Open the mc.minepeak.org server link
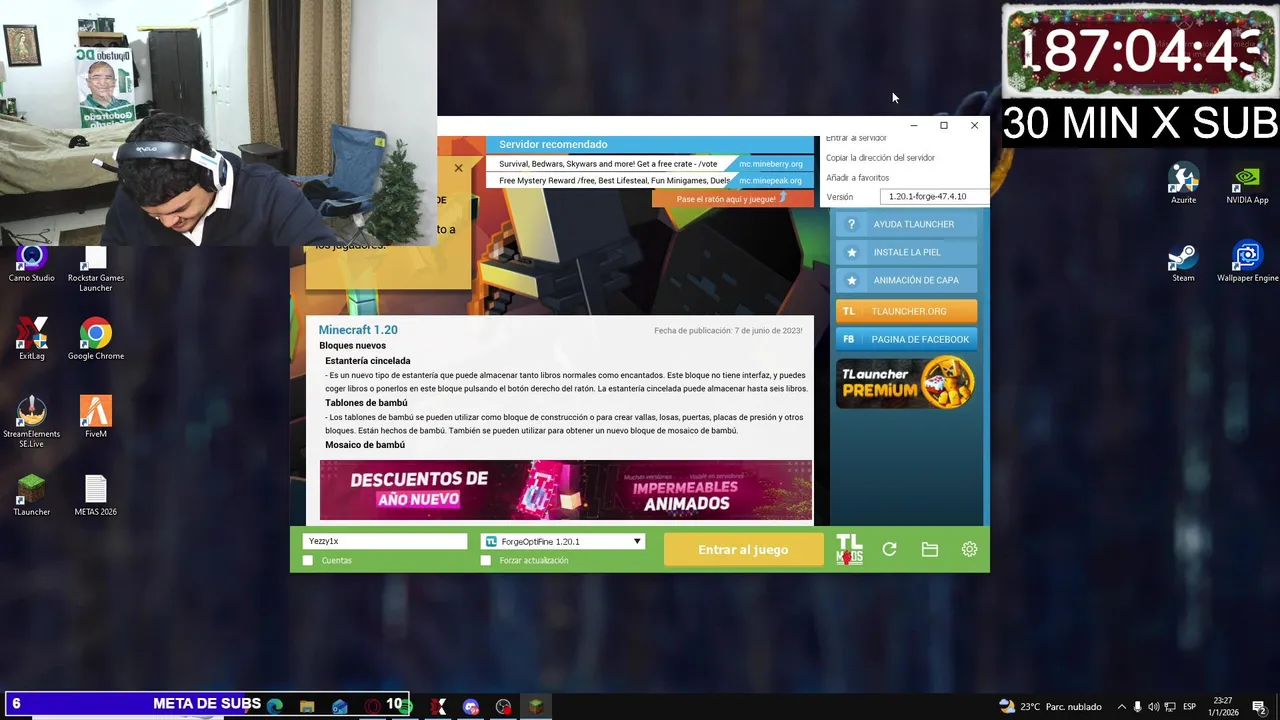This screenshot has width=1280, height=720. point(770,181)
